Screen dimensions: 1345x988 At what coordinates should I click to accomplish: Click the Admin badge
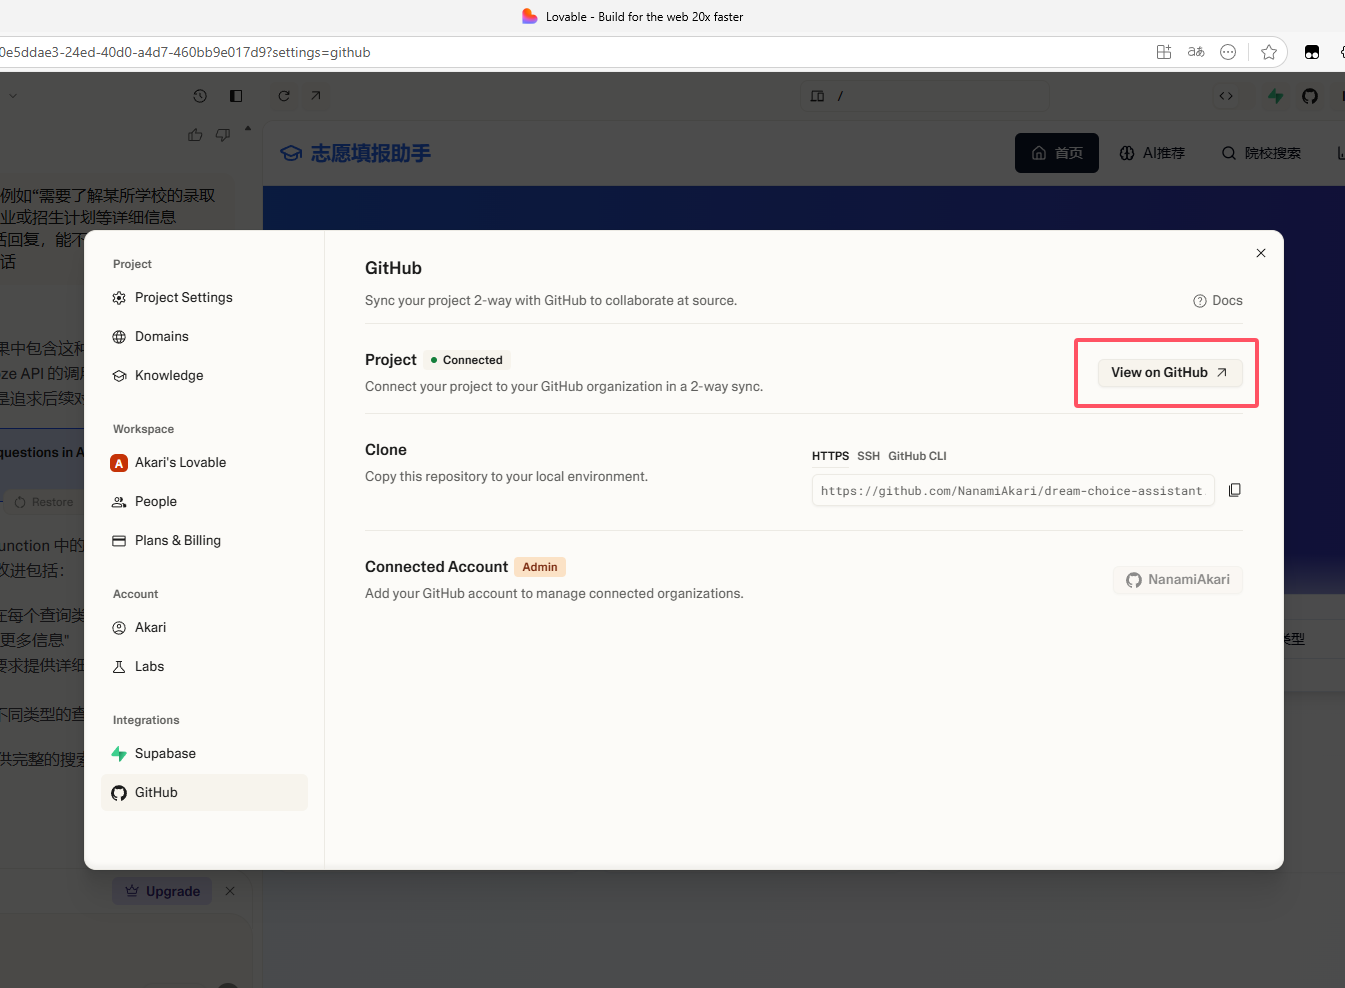(x=540, y=567)
